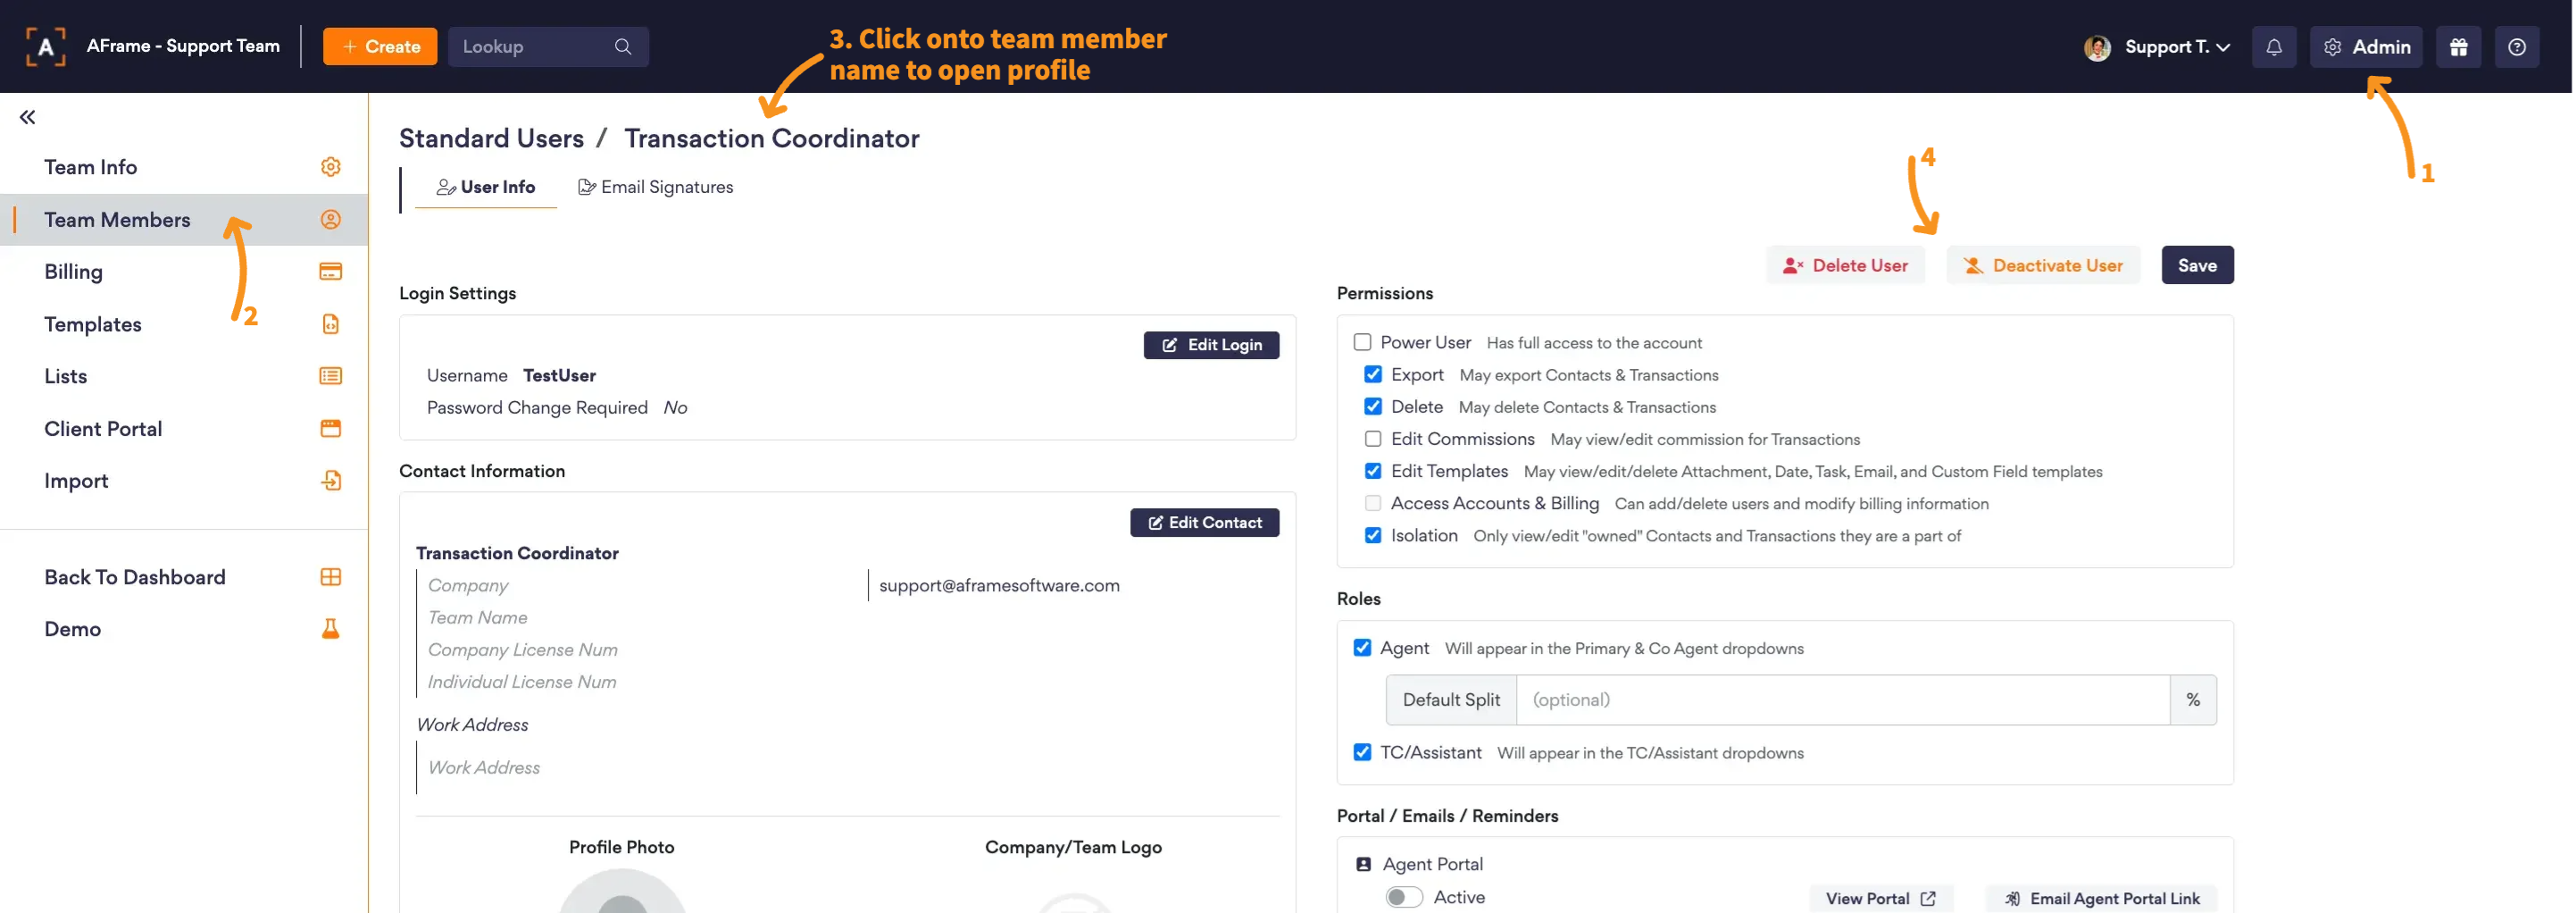The width and height of the screenshot is (2576, 913).
Task: Open Billing in sidebar
Action: click(x=184, y=271)
